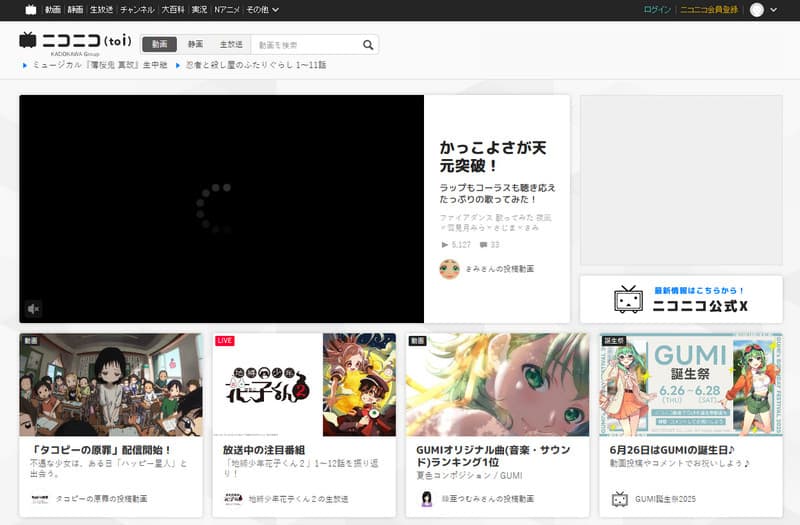Screen dimensions: 800x525
Task: Open the Nアニメ top menu item
Action: point(227,10)
